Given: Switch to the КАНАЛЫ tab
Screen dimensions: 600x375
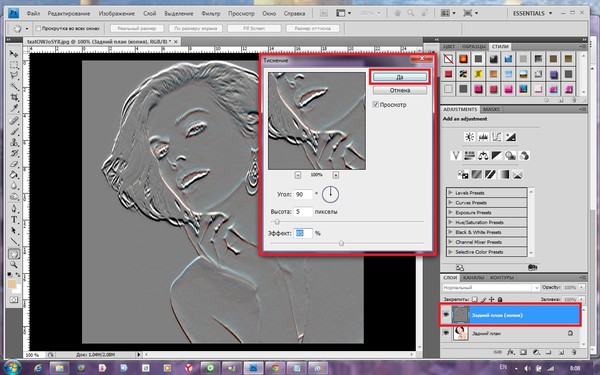Looking at the screenshot, I should [x=473, y=277].
